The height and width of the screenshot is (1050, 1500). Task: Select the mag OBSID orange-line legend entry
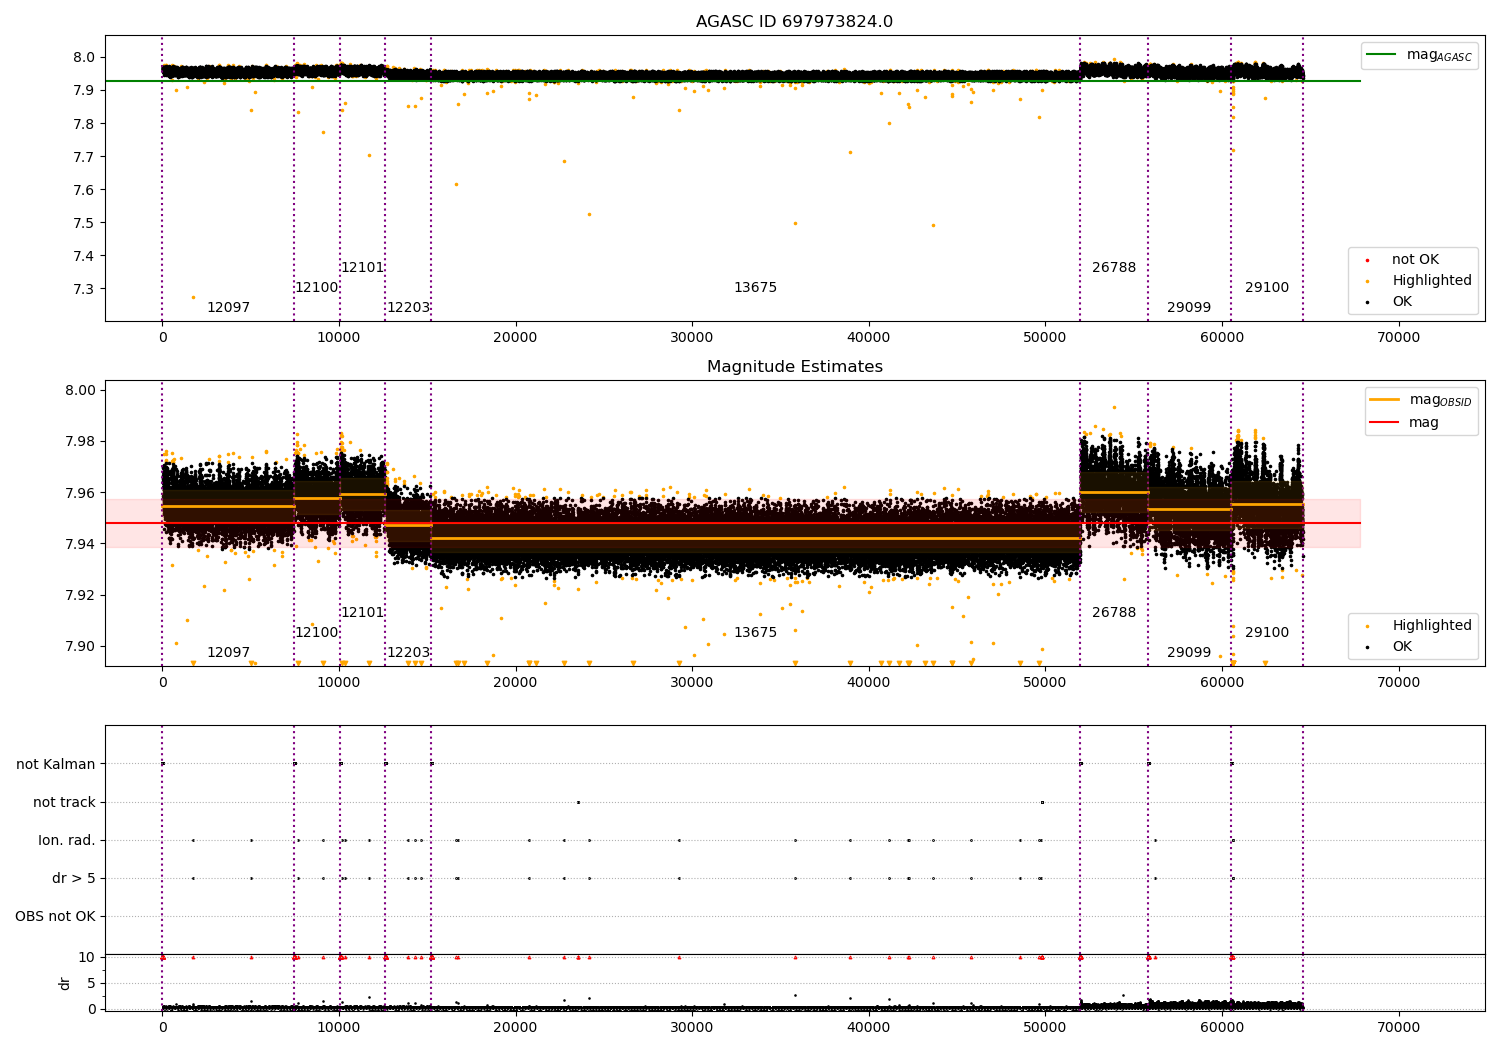1421,400
